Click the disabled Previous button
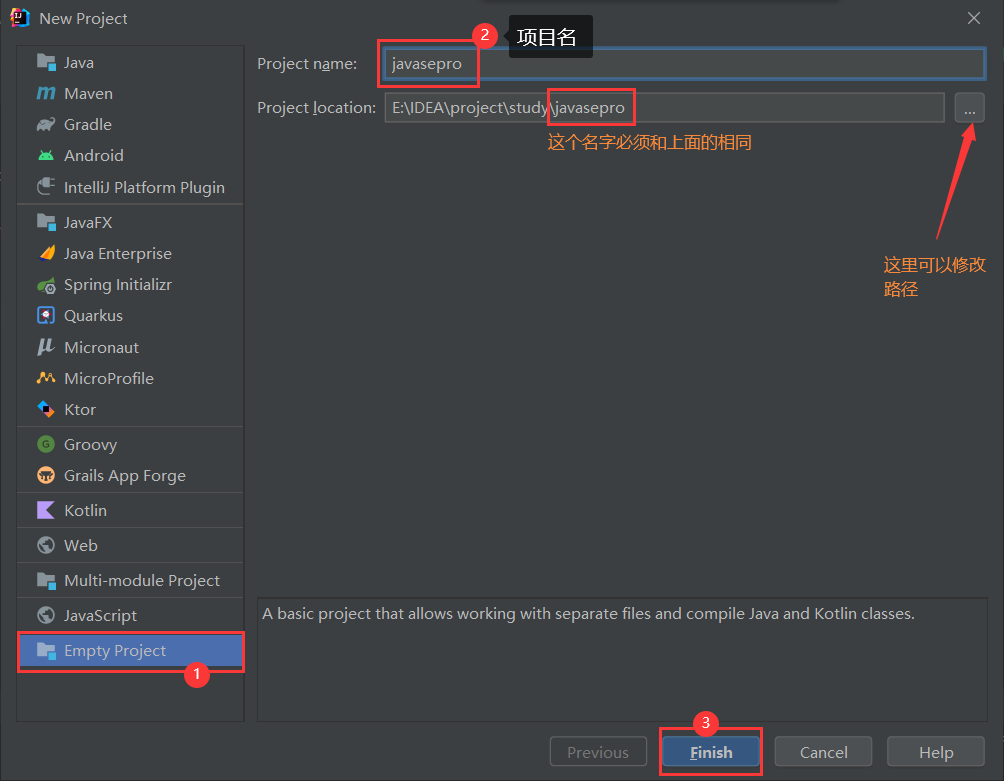 (x=598, y=752)
